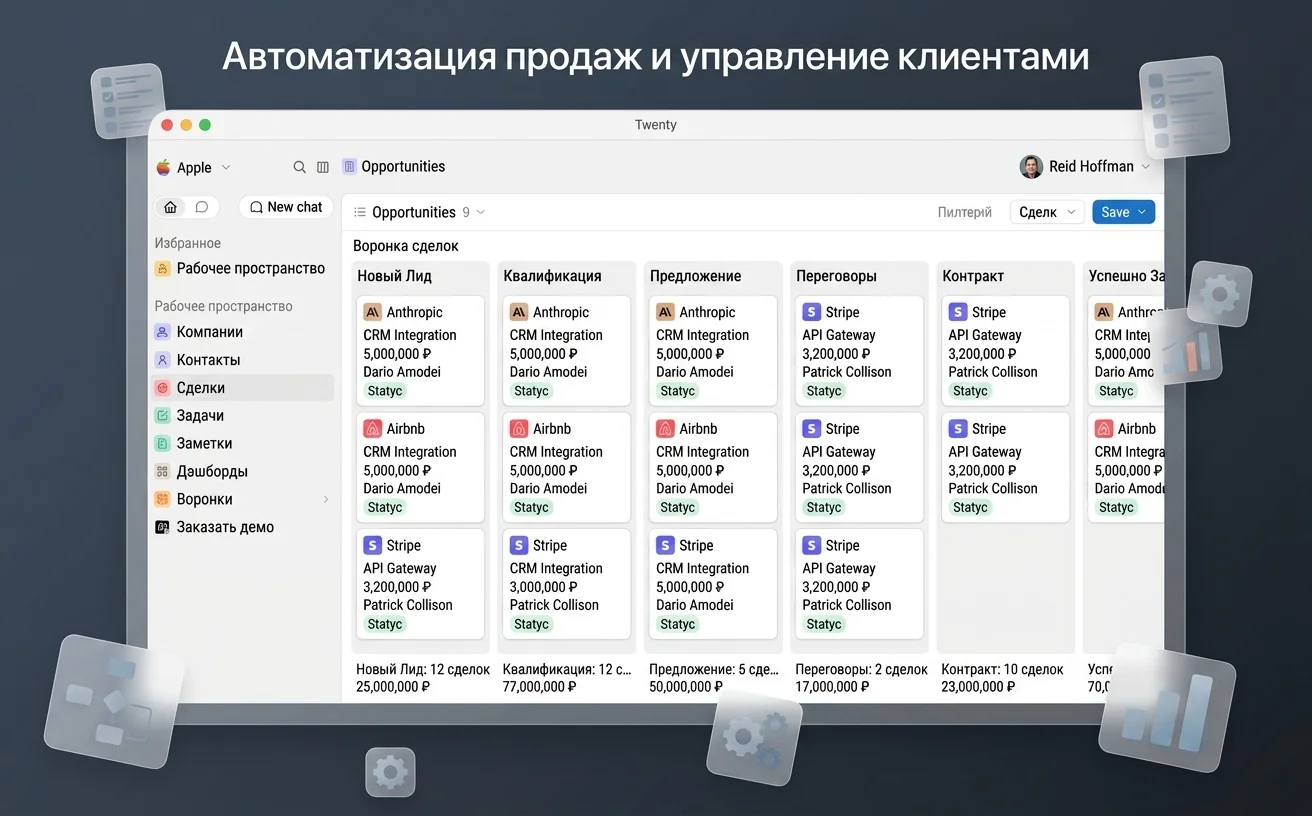Click Anthropic logo in Предложение column

coord(665,312)
